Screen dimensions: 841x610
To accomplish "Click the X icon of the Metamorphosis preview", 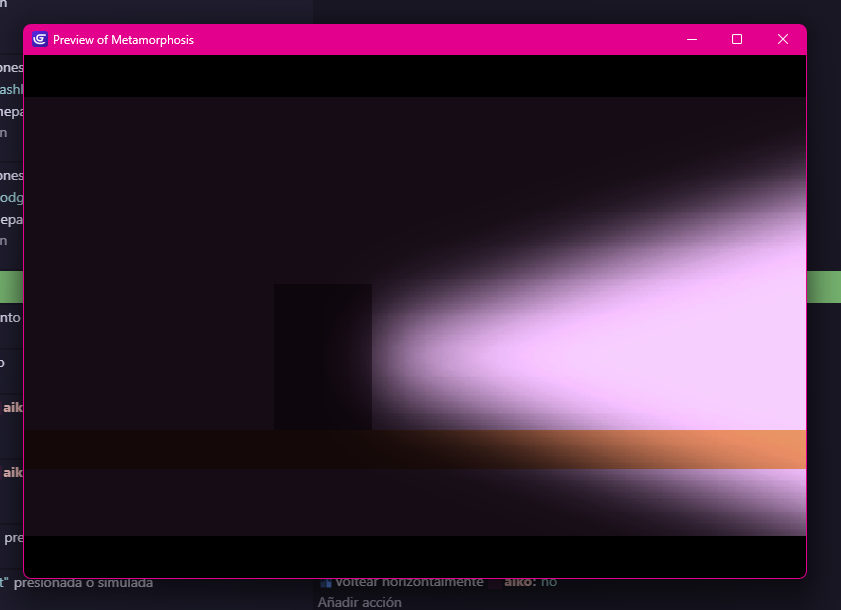I will tap(783, 39).
